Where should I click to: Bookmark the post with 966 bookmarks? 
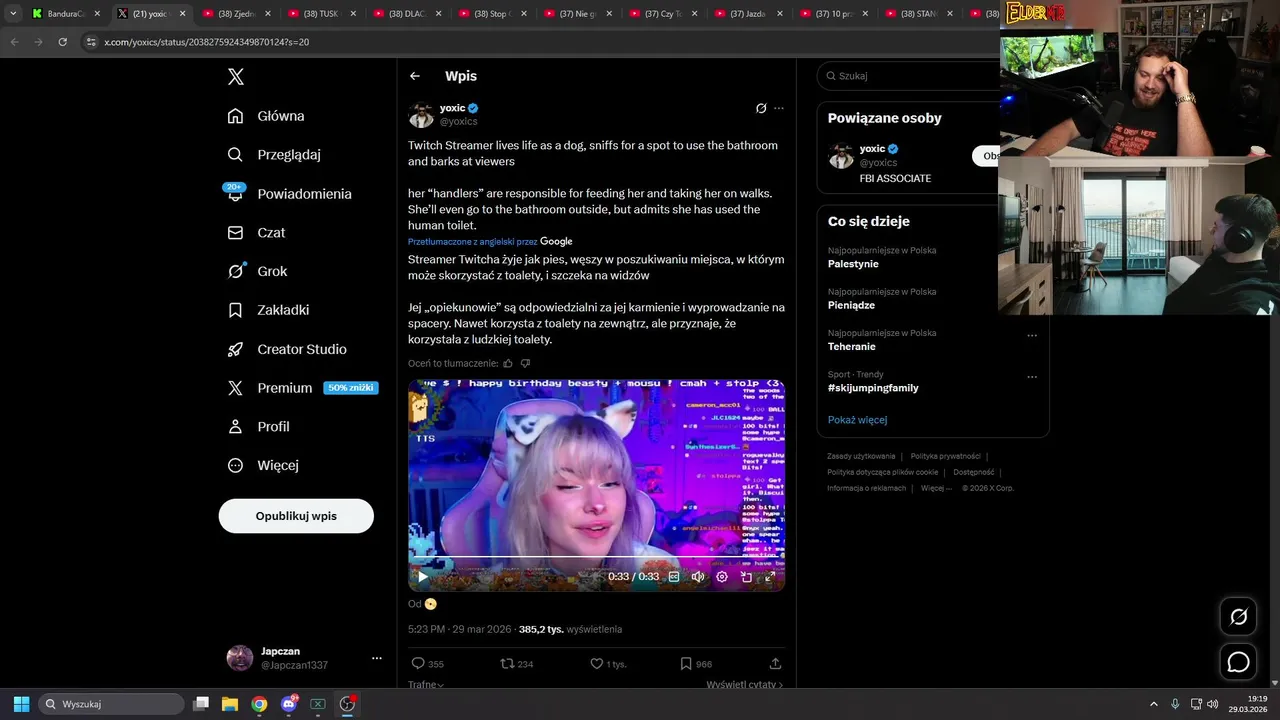click(696, 664)
